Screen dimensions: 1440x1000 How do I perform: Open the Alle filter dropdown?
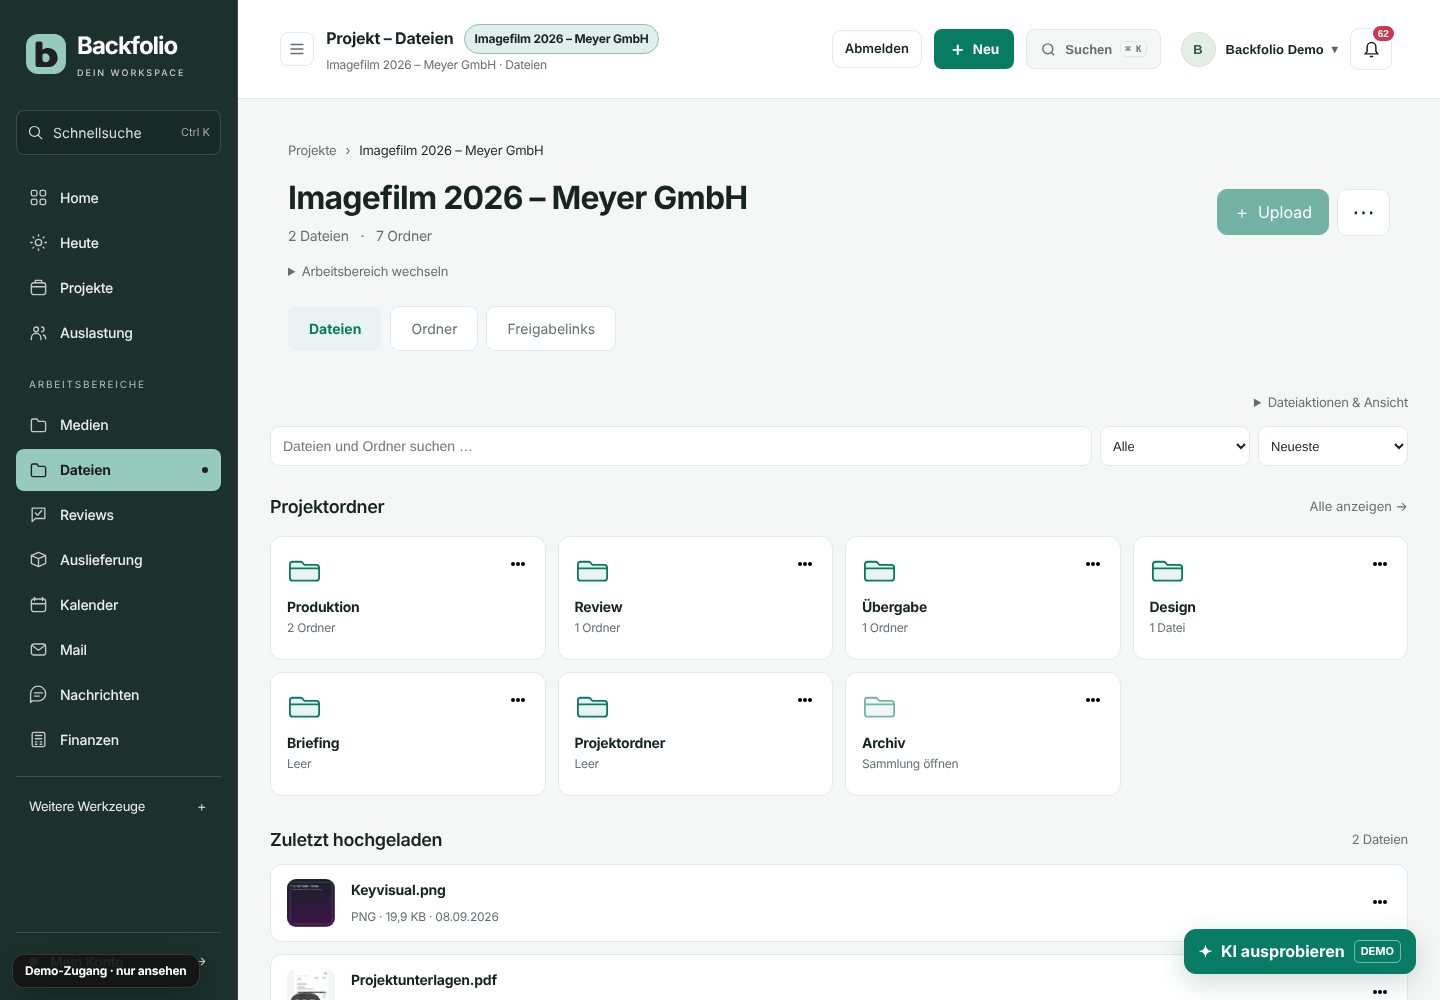(x=1175, y=446)
